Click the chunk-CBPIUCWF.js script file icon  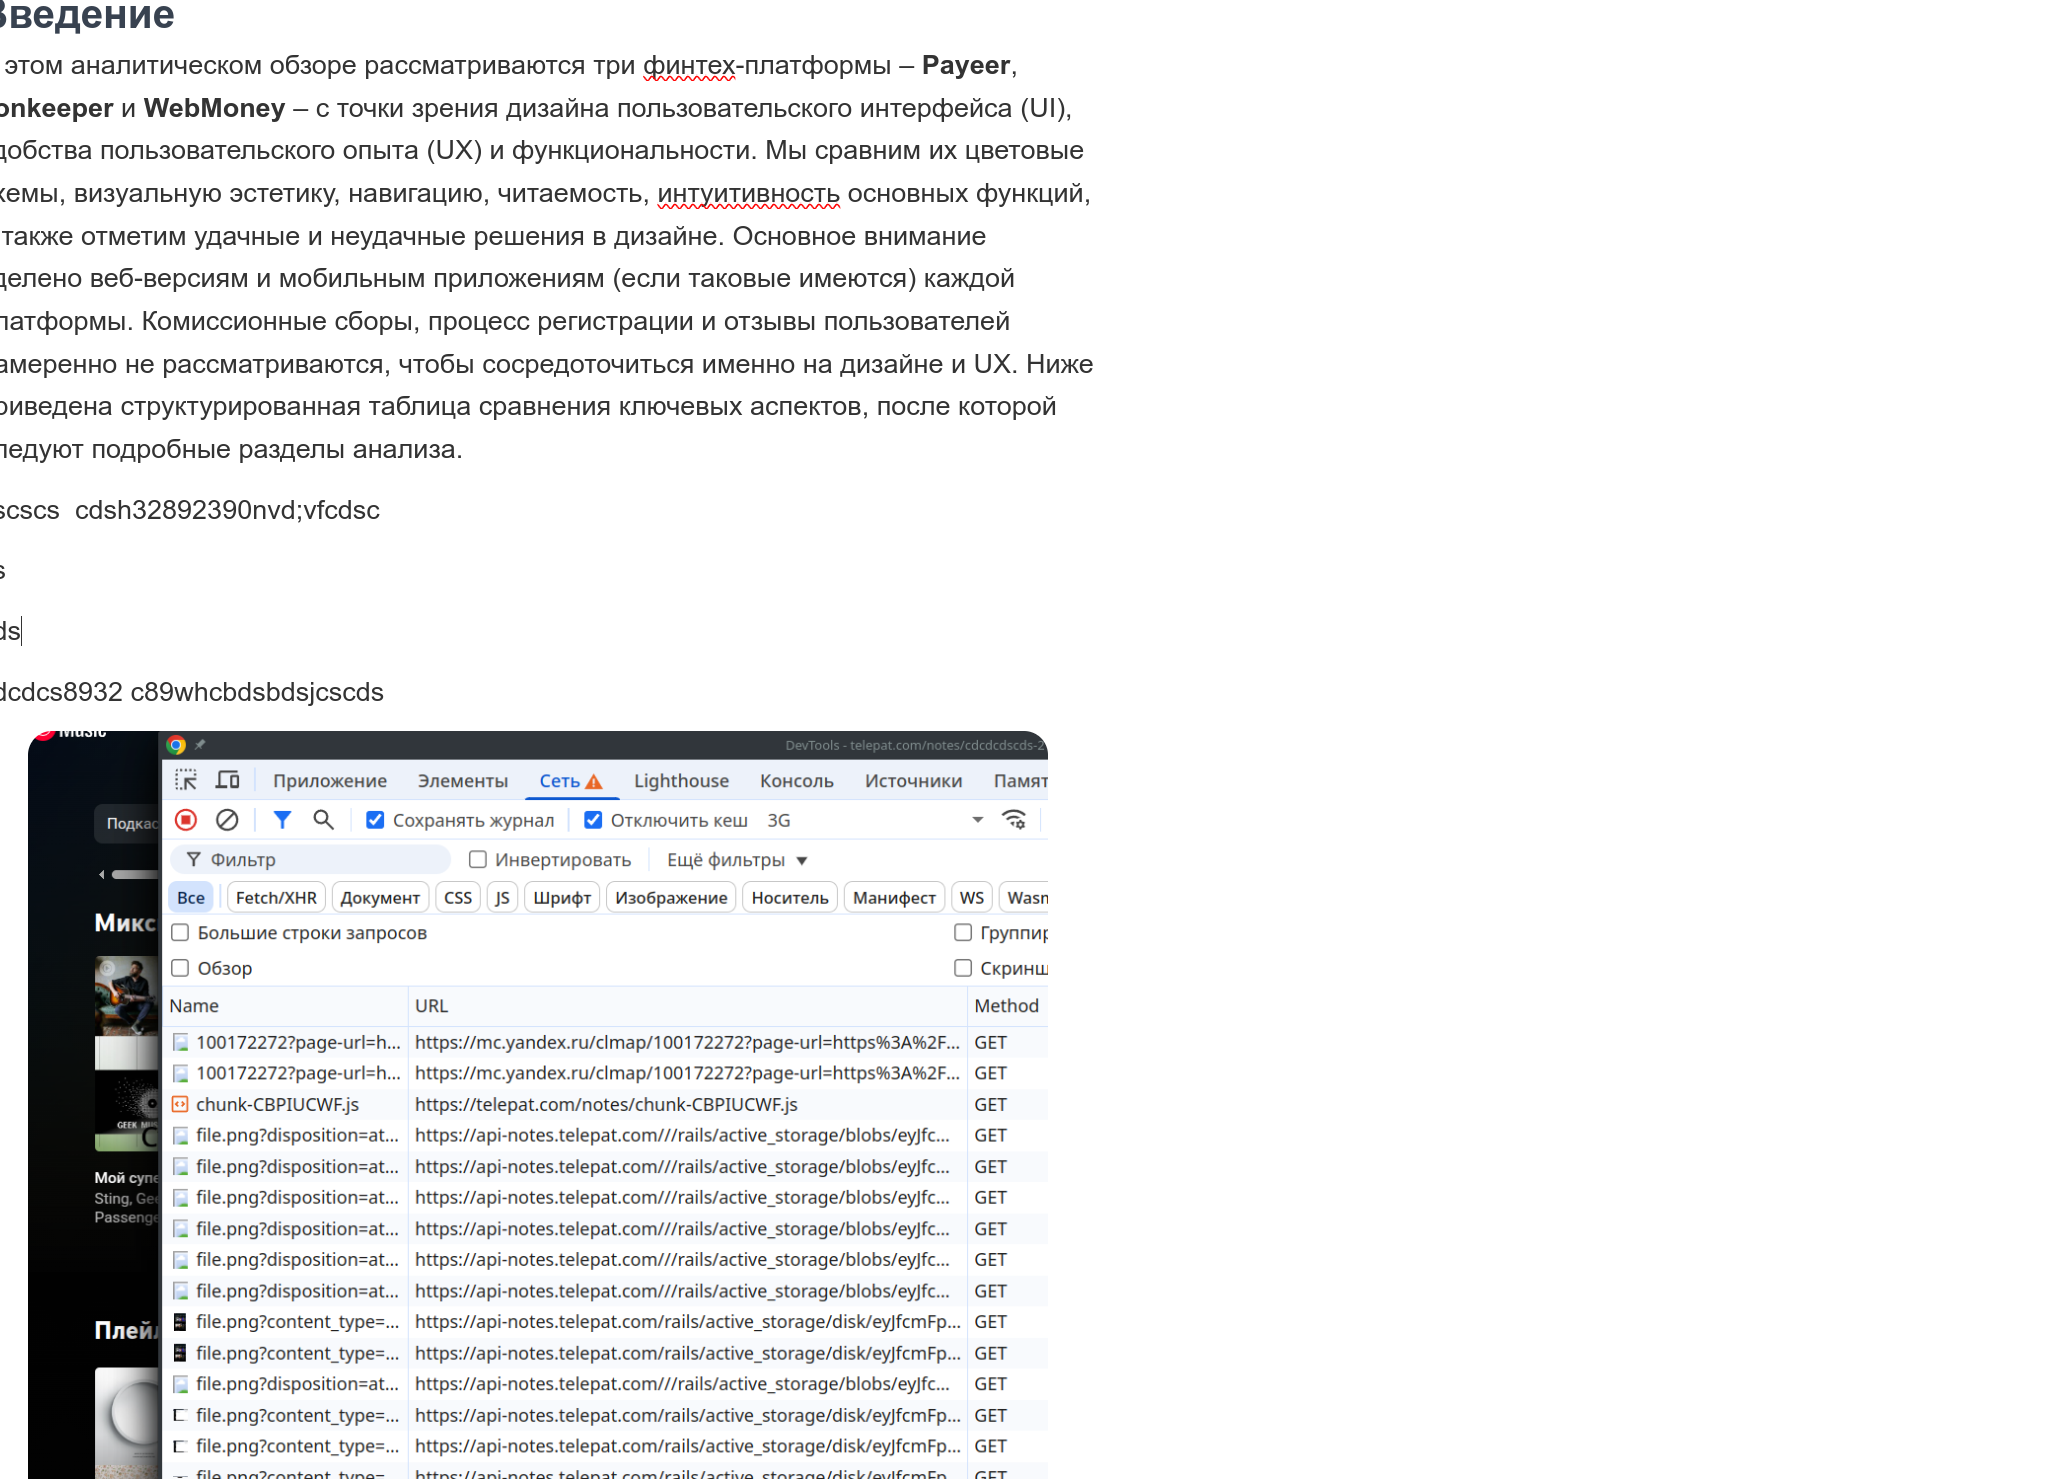pyautogui.click(x=180, y=1104)
